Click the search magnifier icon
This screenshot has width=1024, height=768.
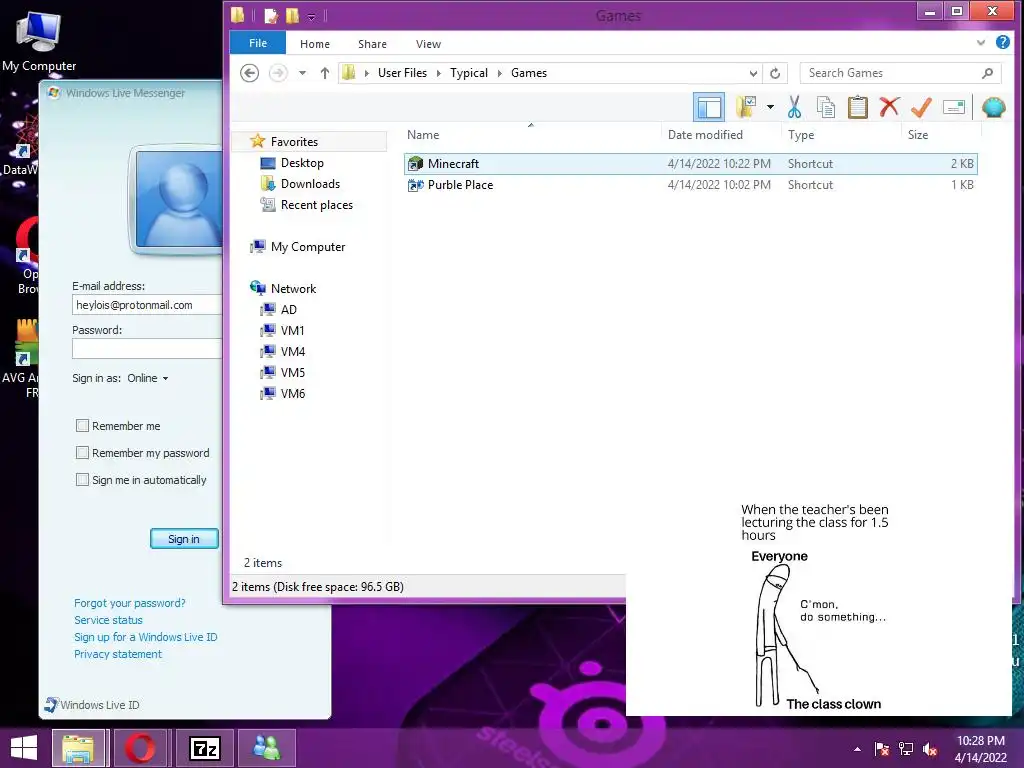[987, 73]
